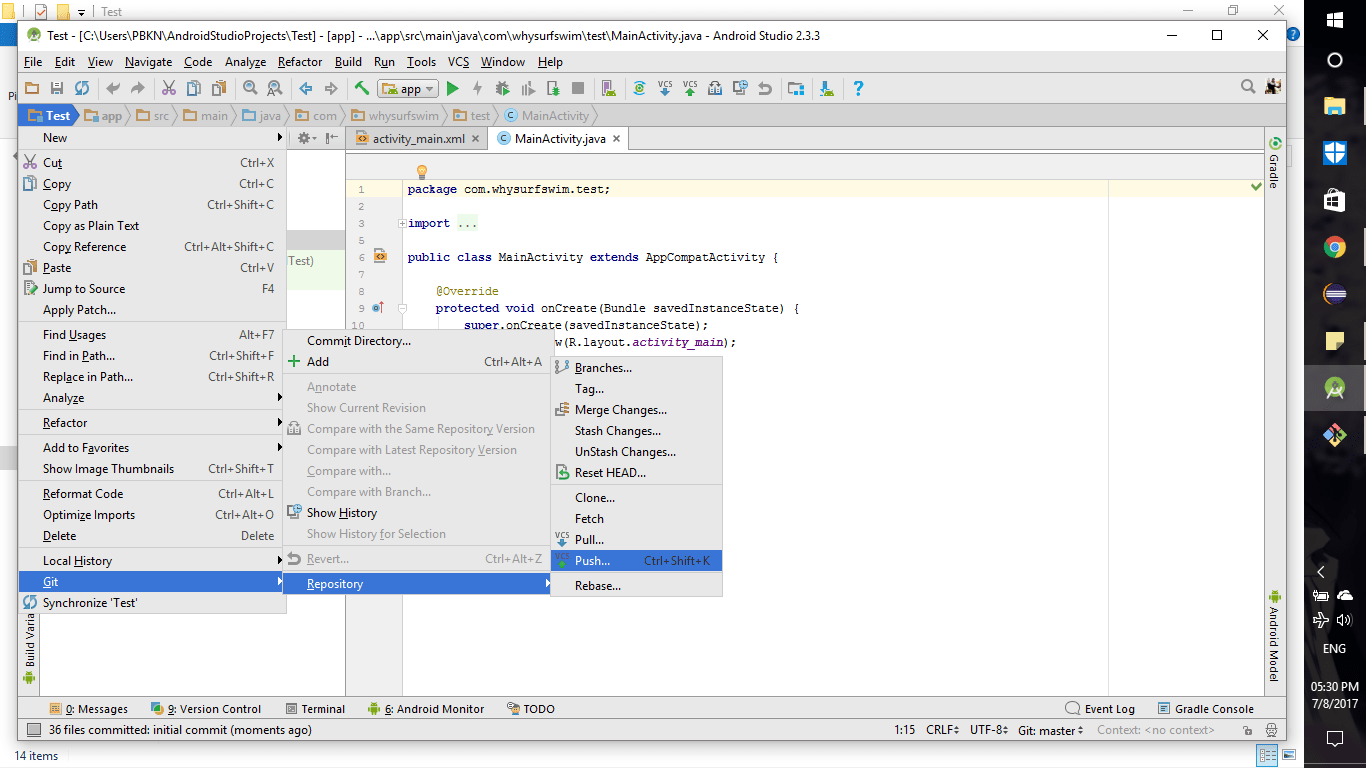Commit changes via the VCS up-arrow icon

[x=689, y=88]
